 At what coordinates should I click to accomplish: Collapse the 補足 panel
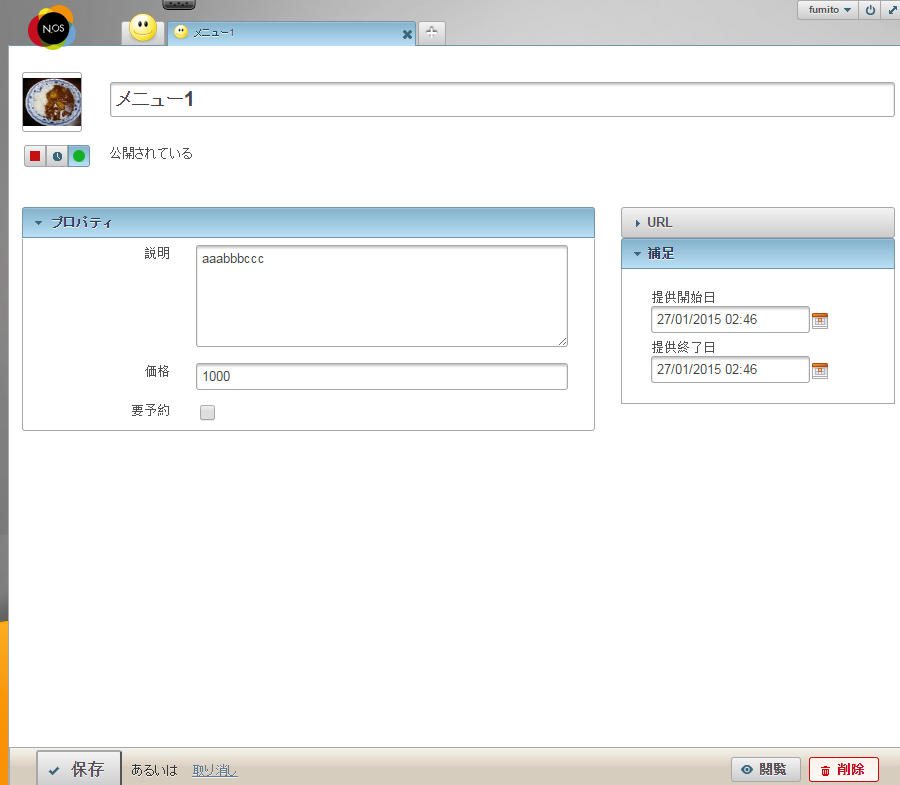coord(758,254)
